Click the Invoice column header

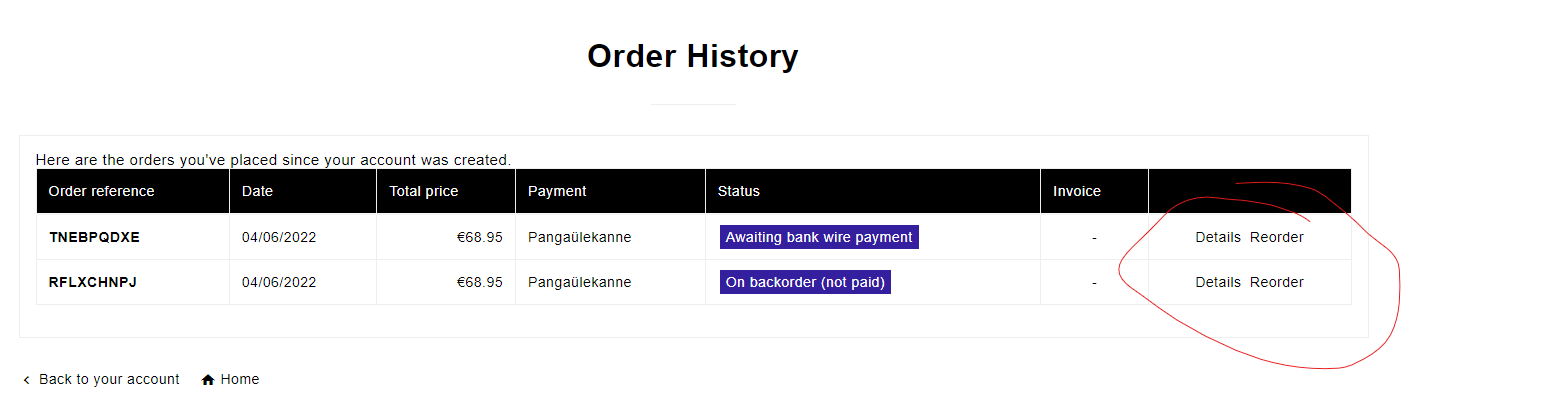click(x=1076, y=191)
